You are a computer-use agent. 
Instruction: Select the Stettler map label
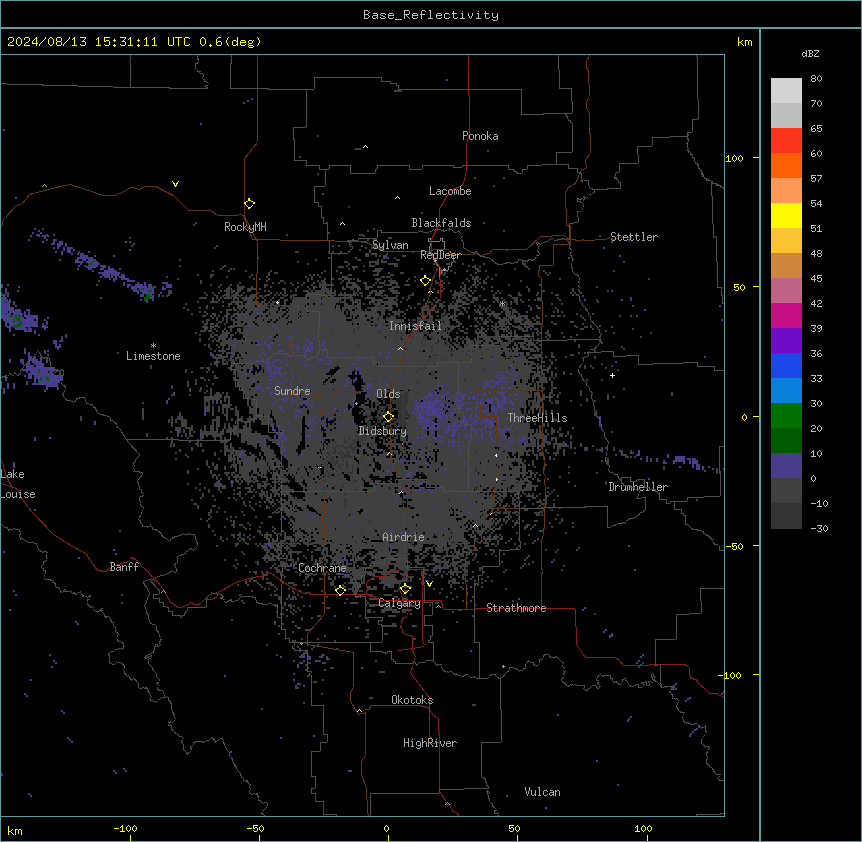click(x=634, y=237)
